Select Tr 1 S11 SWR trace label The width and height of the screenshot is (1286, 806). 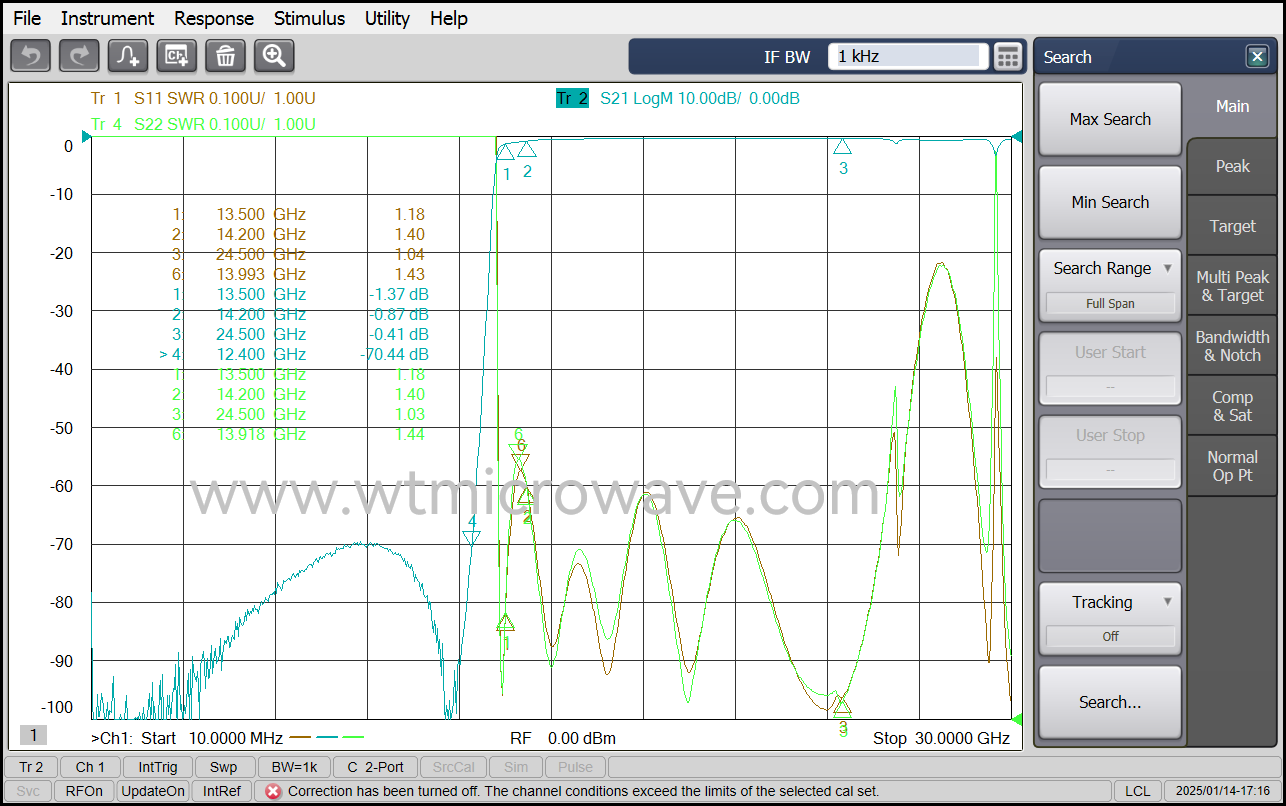coord(203,98)
